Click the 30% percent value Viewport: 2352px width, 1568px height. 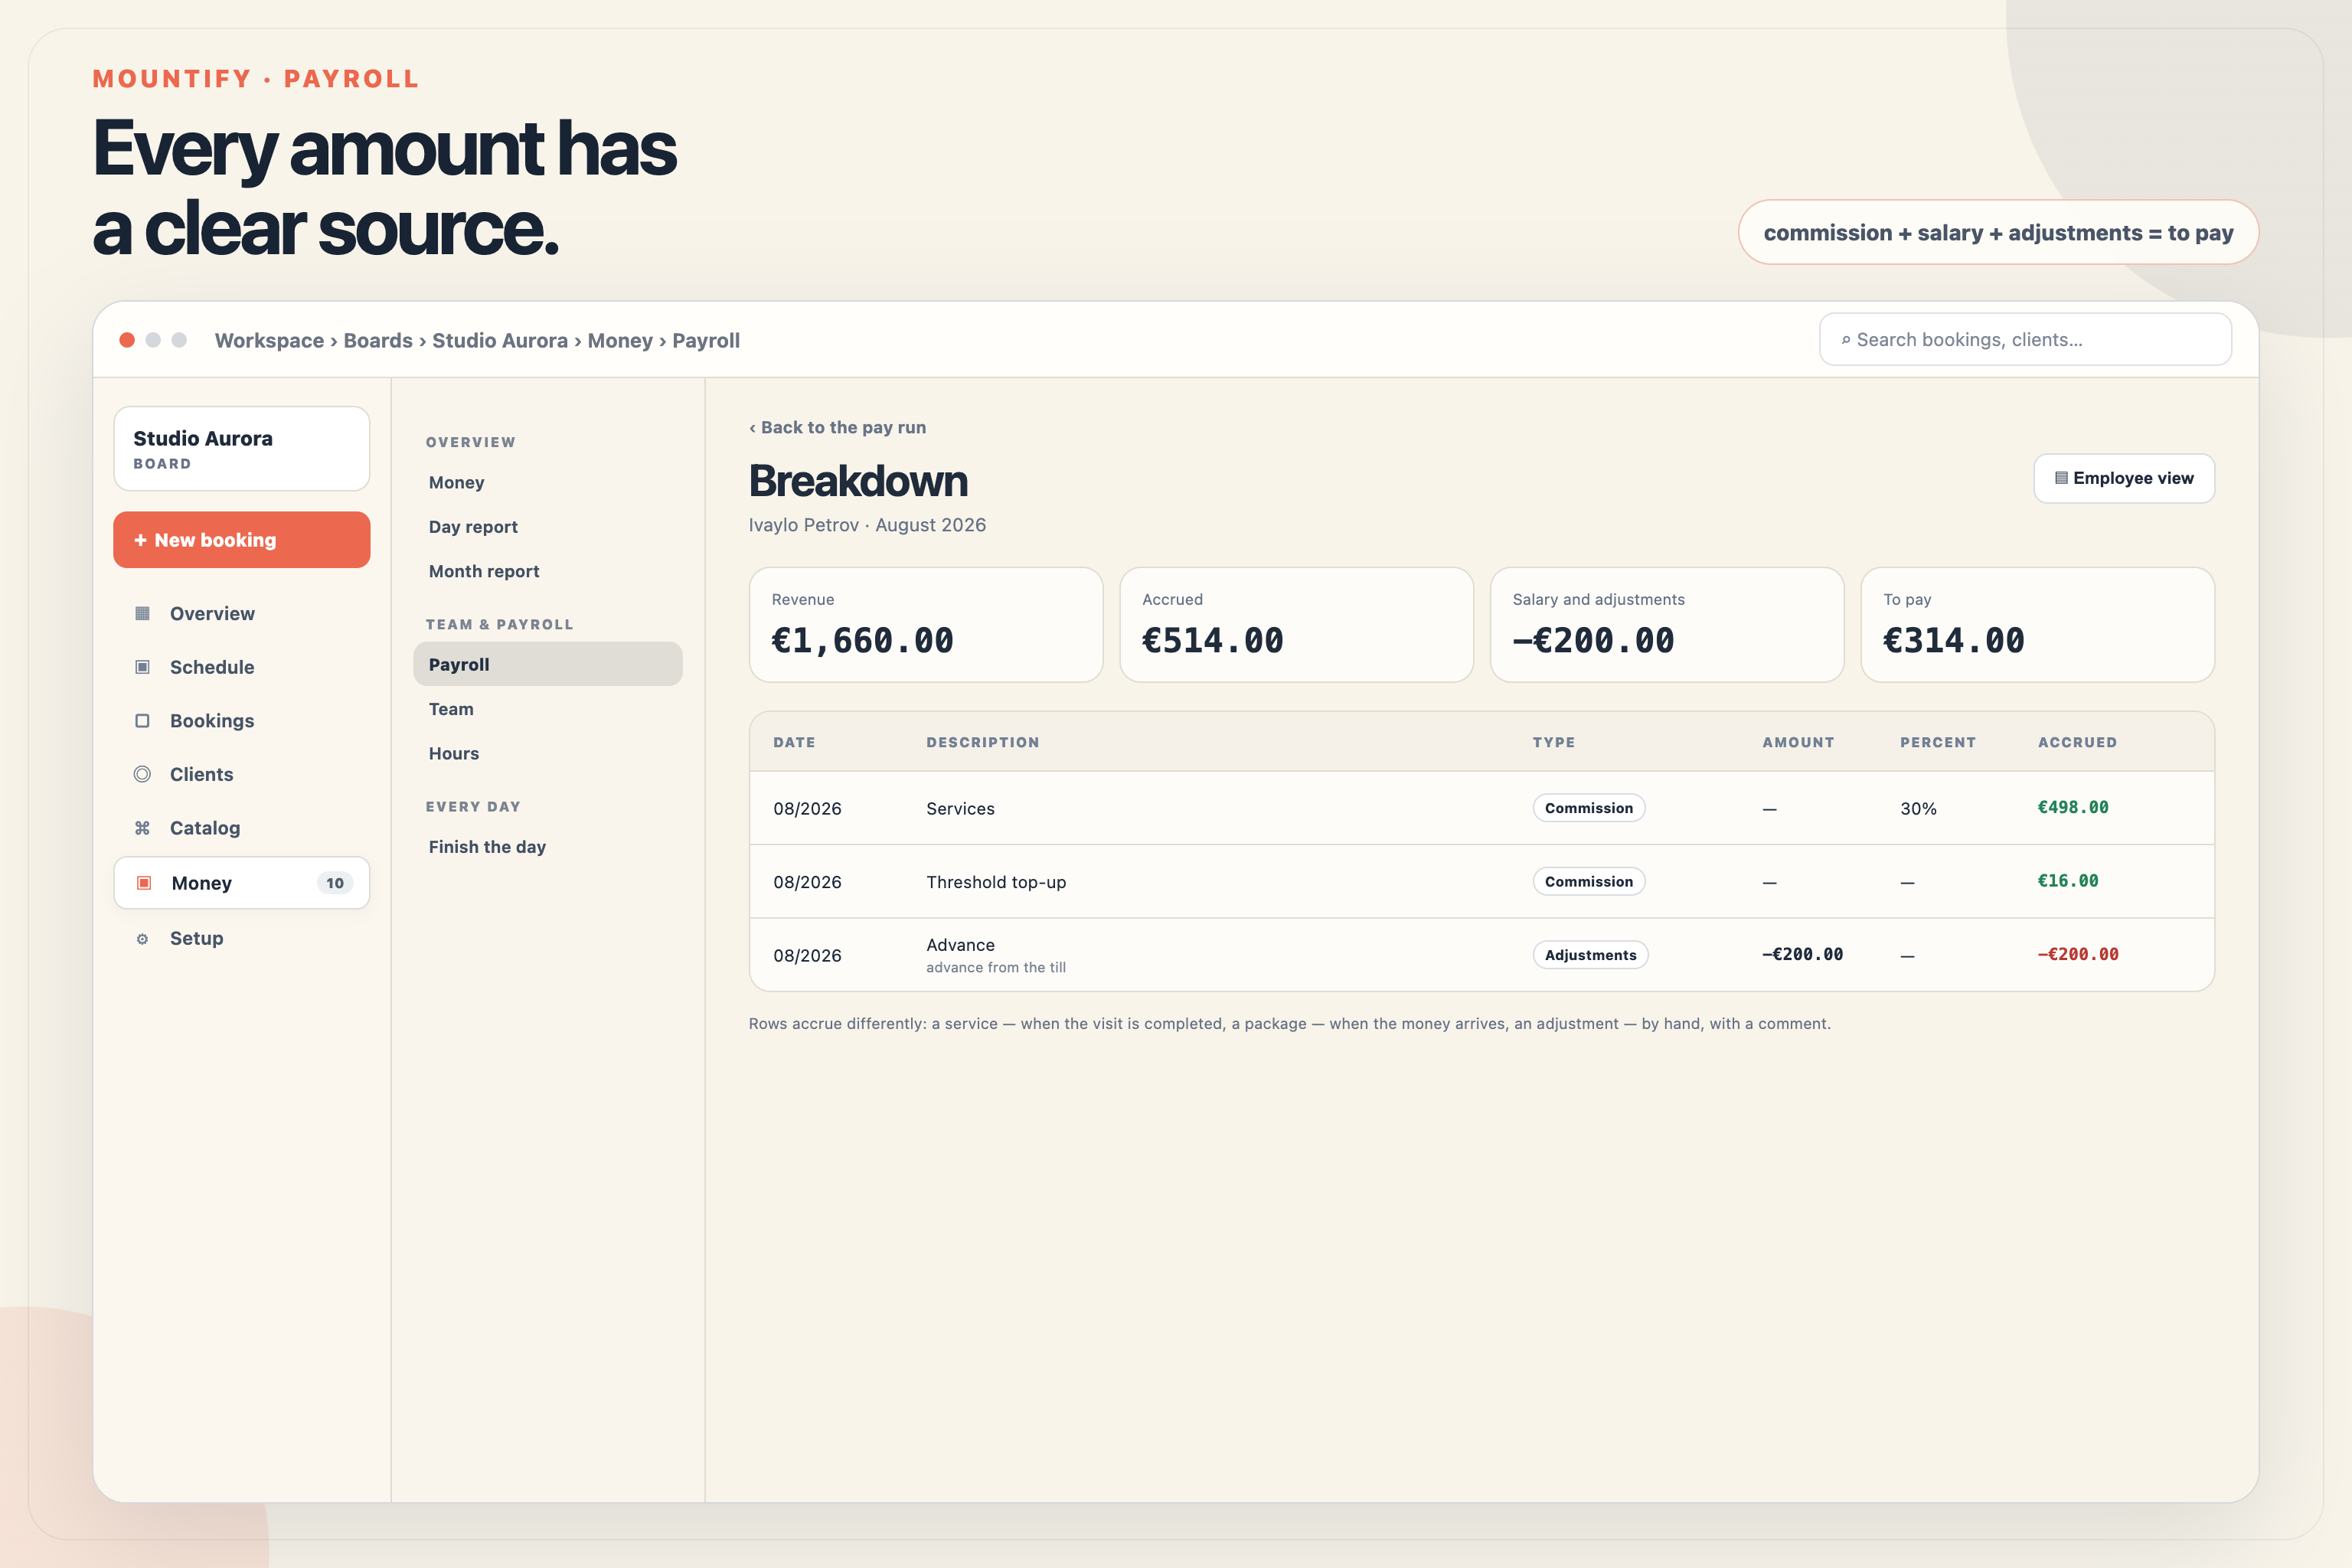[x=1918, y=809]
